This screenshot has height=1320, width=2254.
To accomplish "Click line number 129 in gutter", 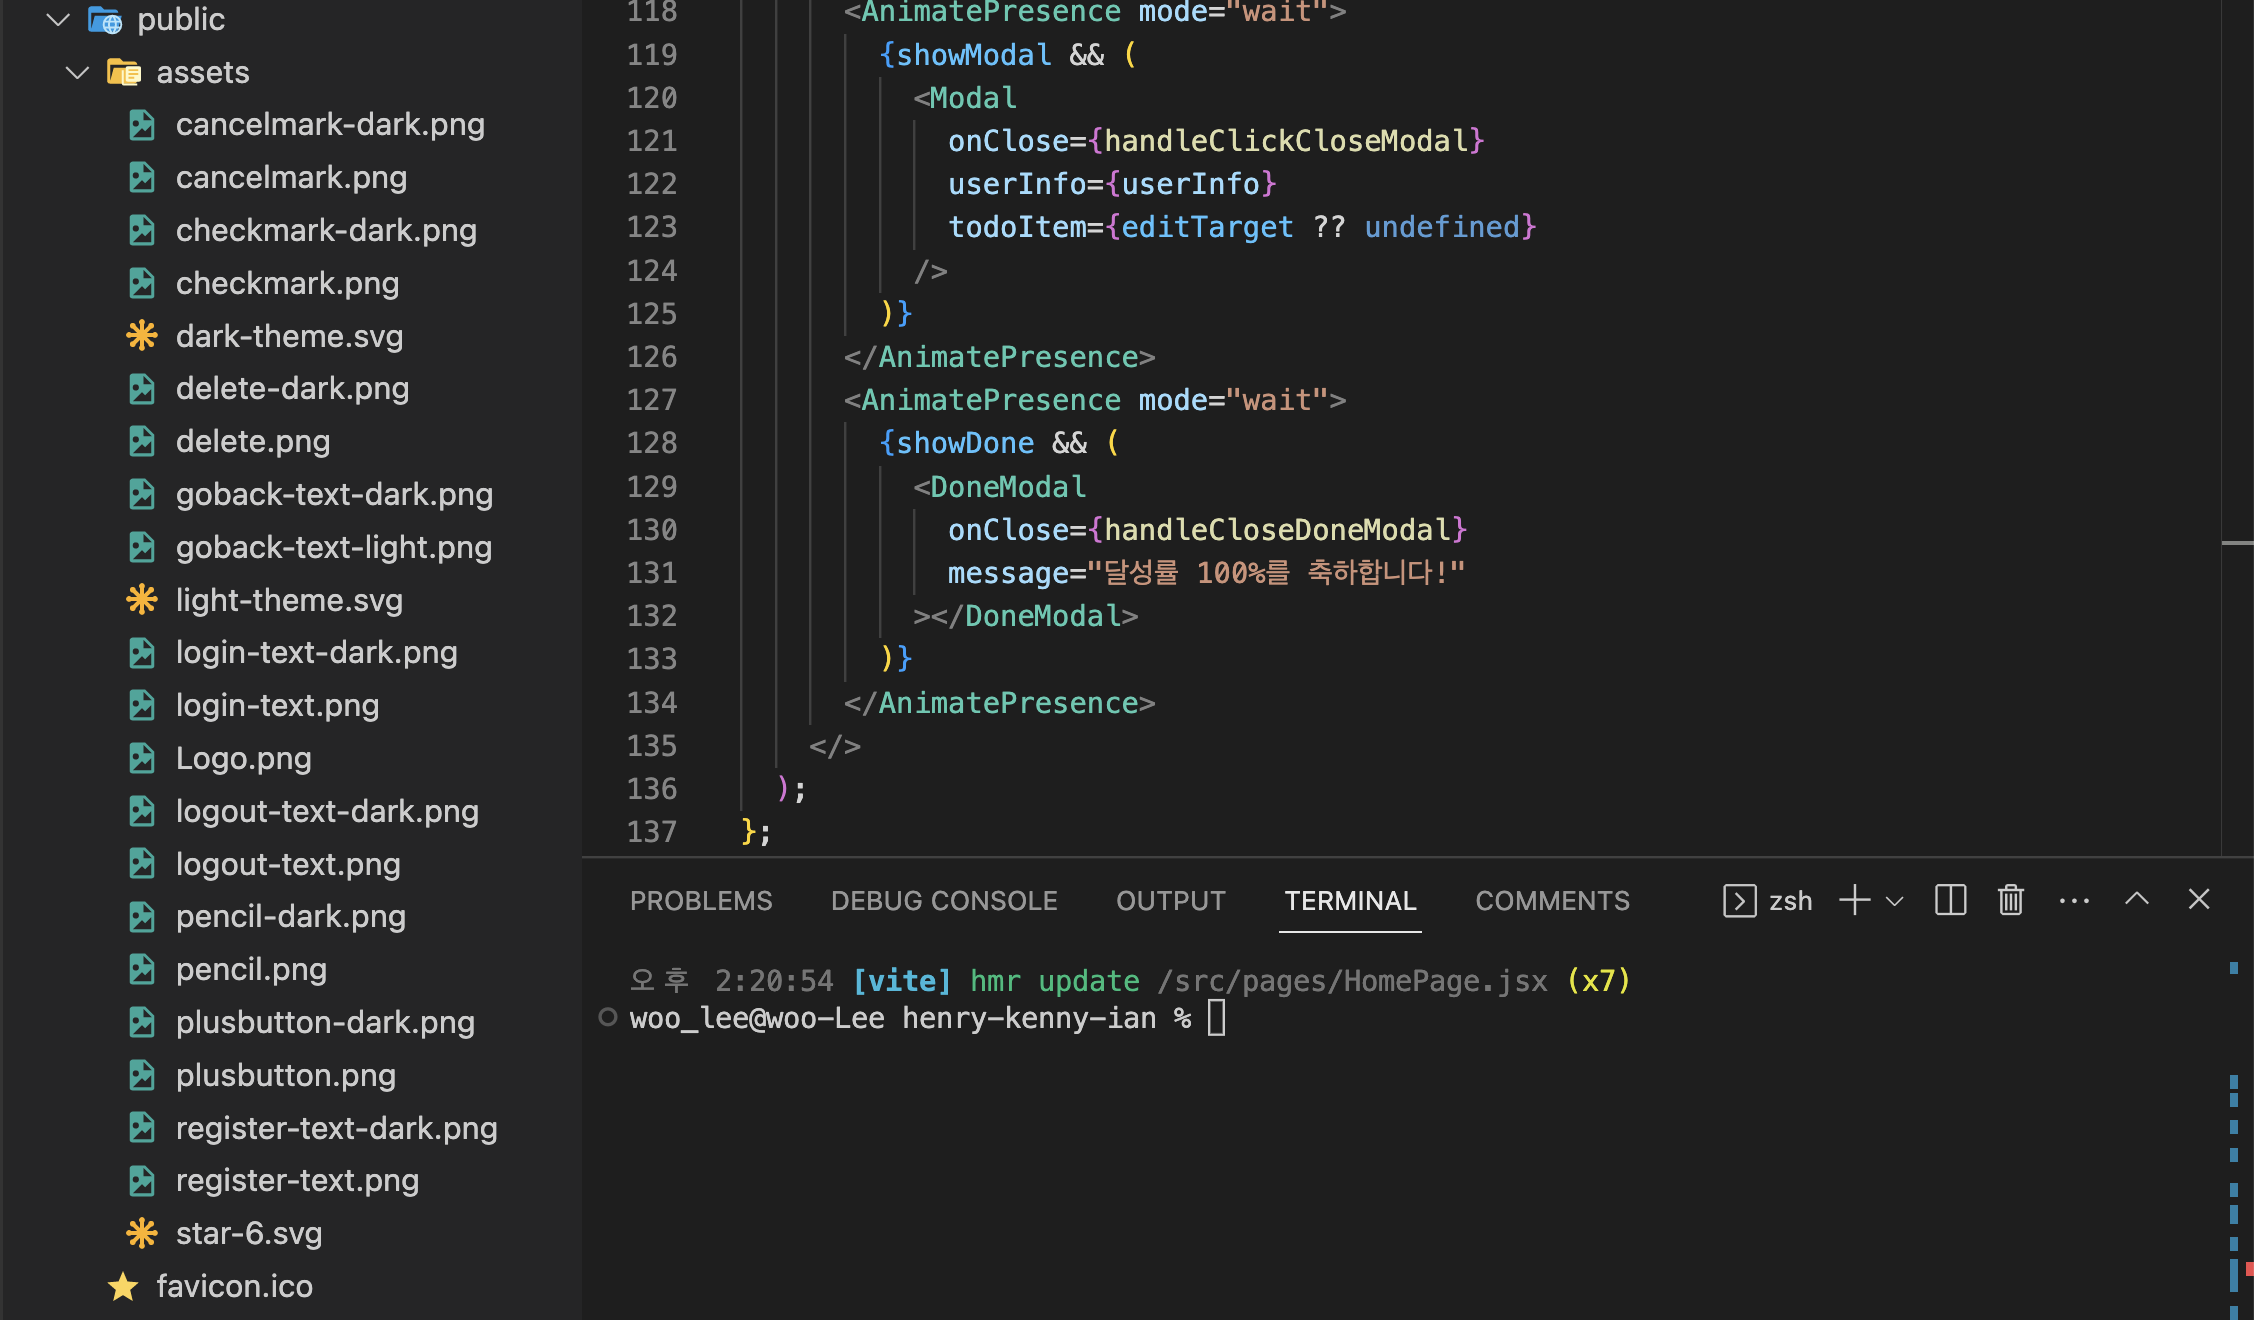I will coord(652,486).
